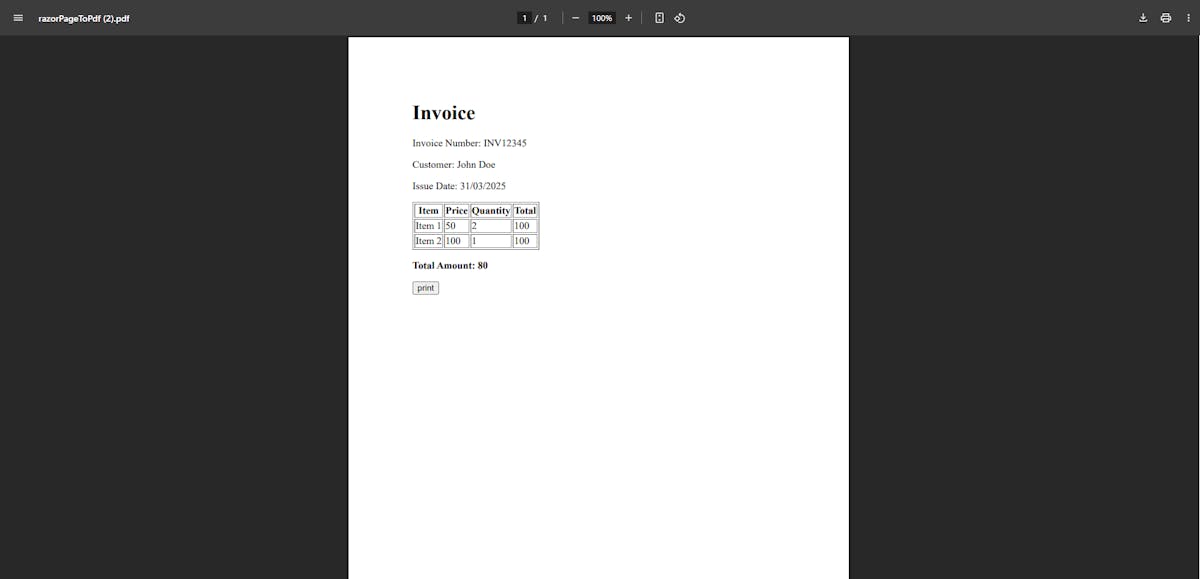This screenshot has height=579, width=1200.
Task: Click the Quantity column header
Action: point(490,211)
